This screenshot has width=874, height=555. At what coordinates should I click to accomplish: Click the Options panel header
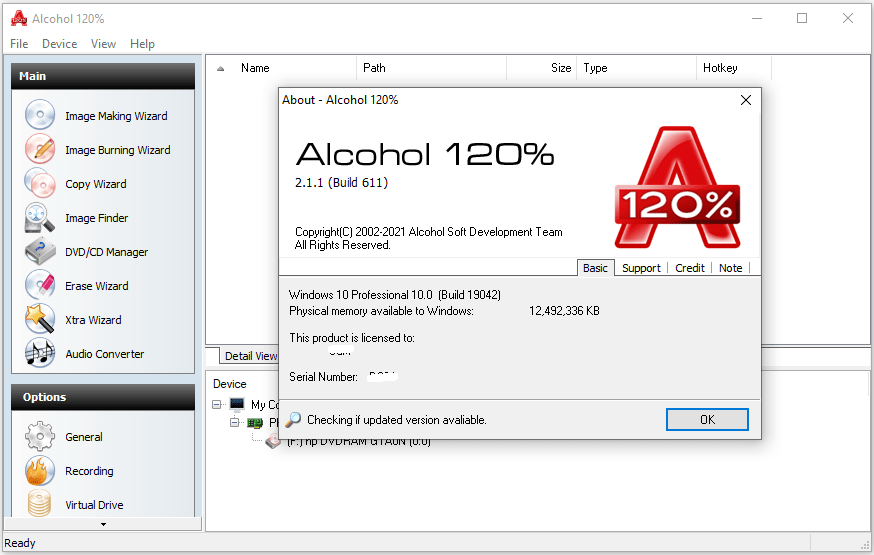[103, 397]
